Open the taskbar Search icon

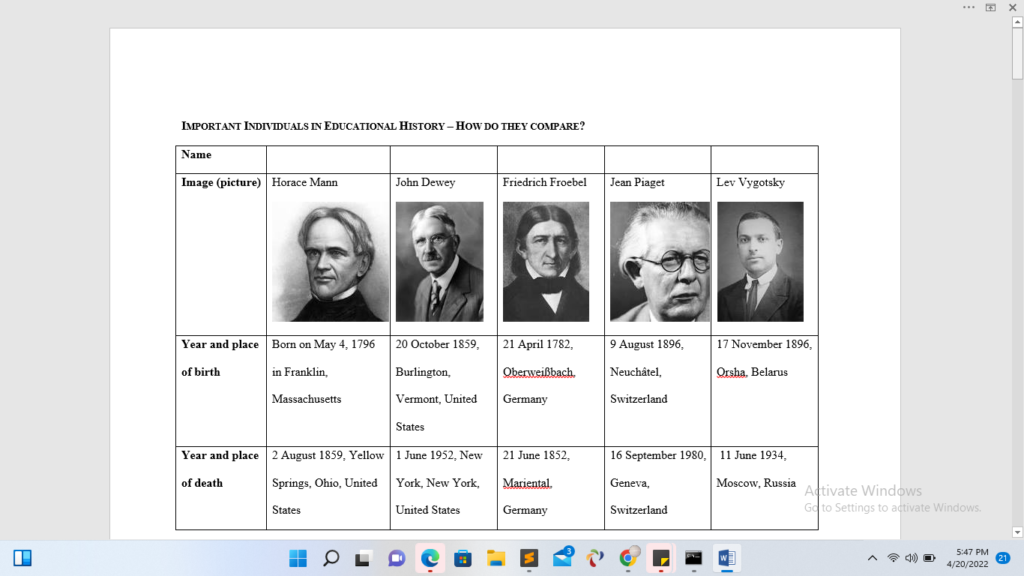(x=331, y=558)
